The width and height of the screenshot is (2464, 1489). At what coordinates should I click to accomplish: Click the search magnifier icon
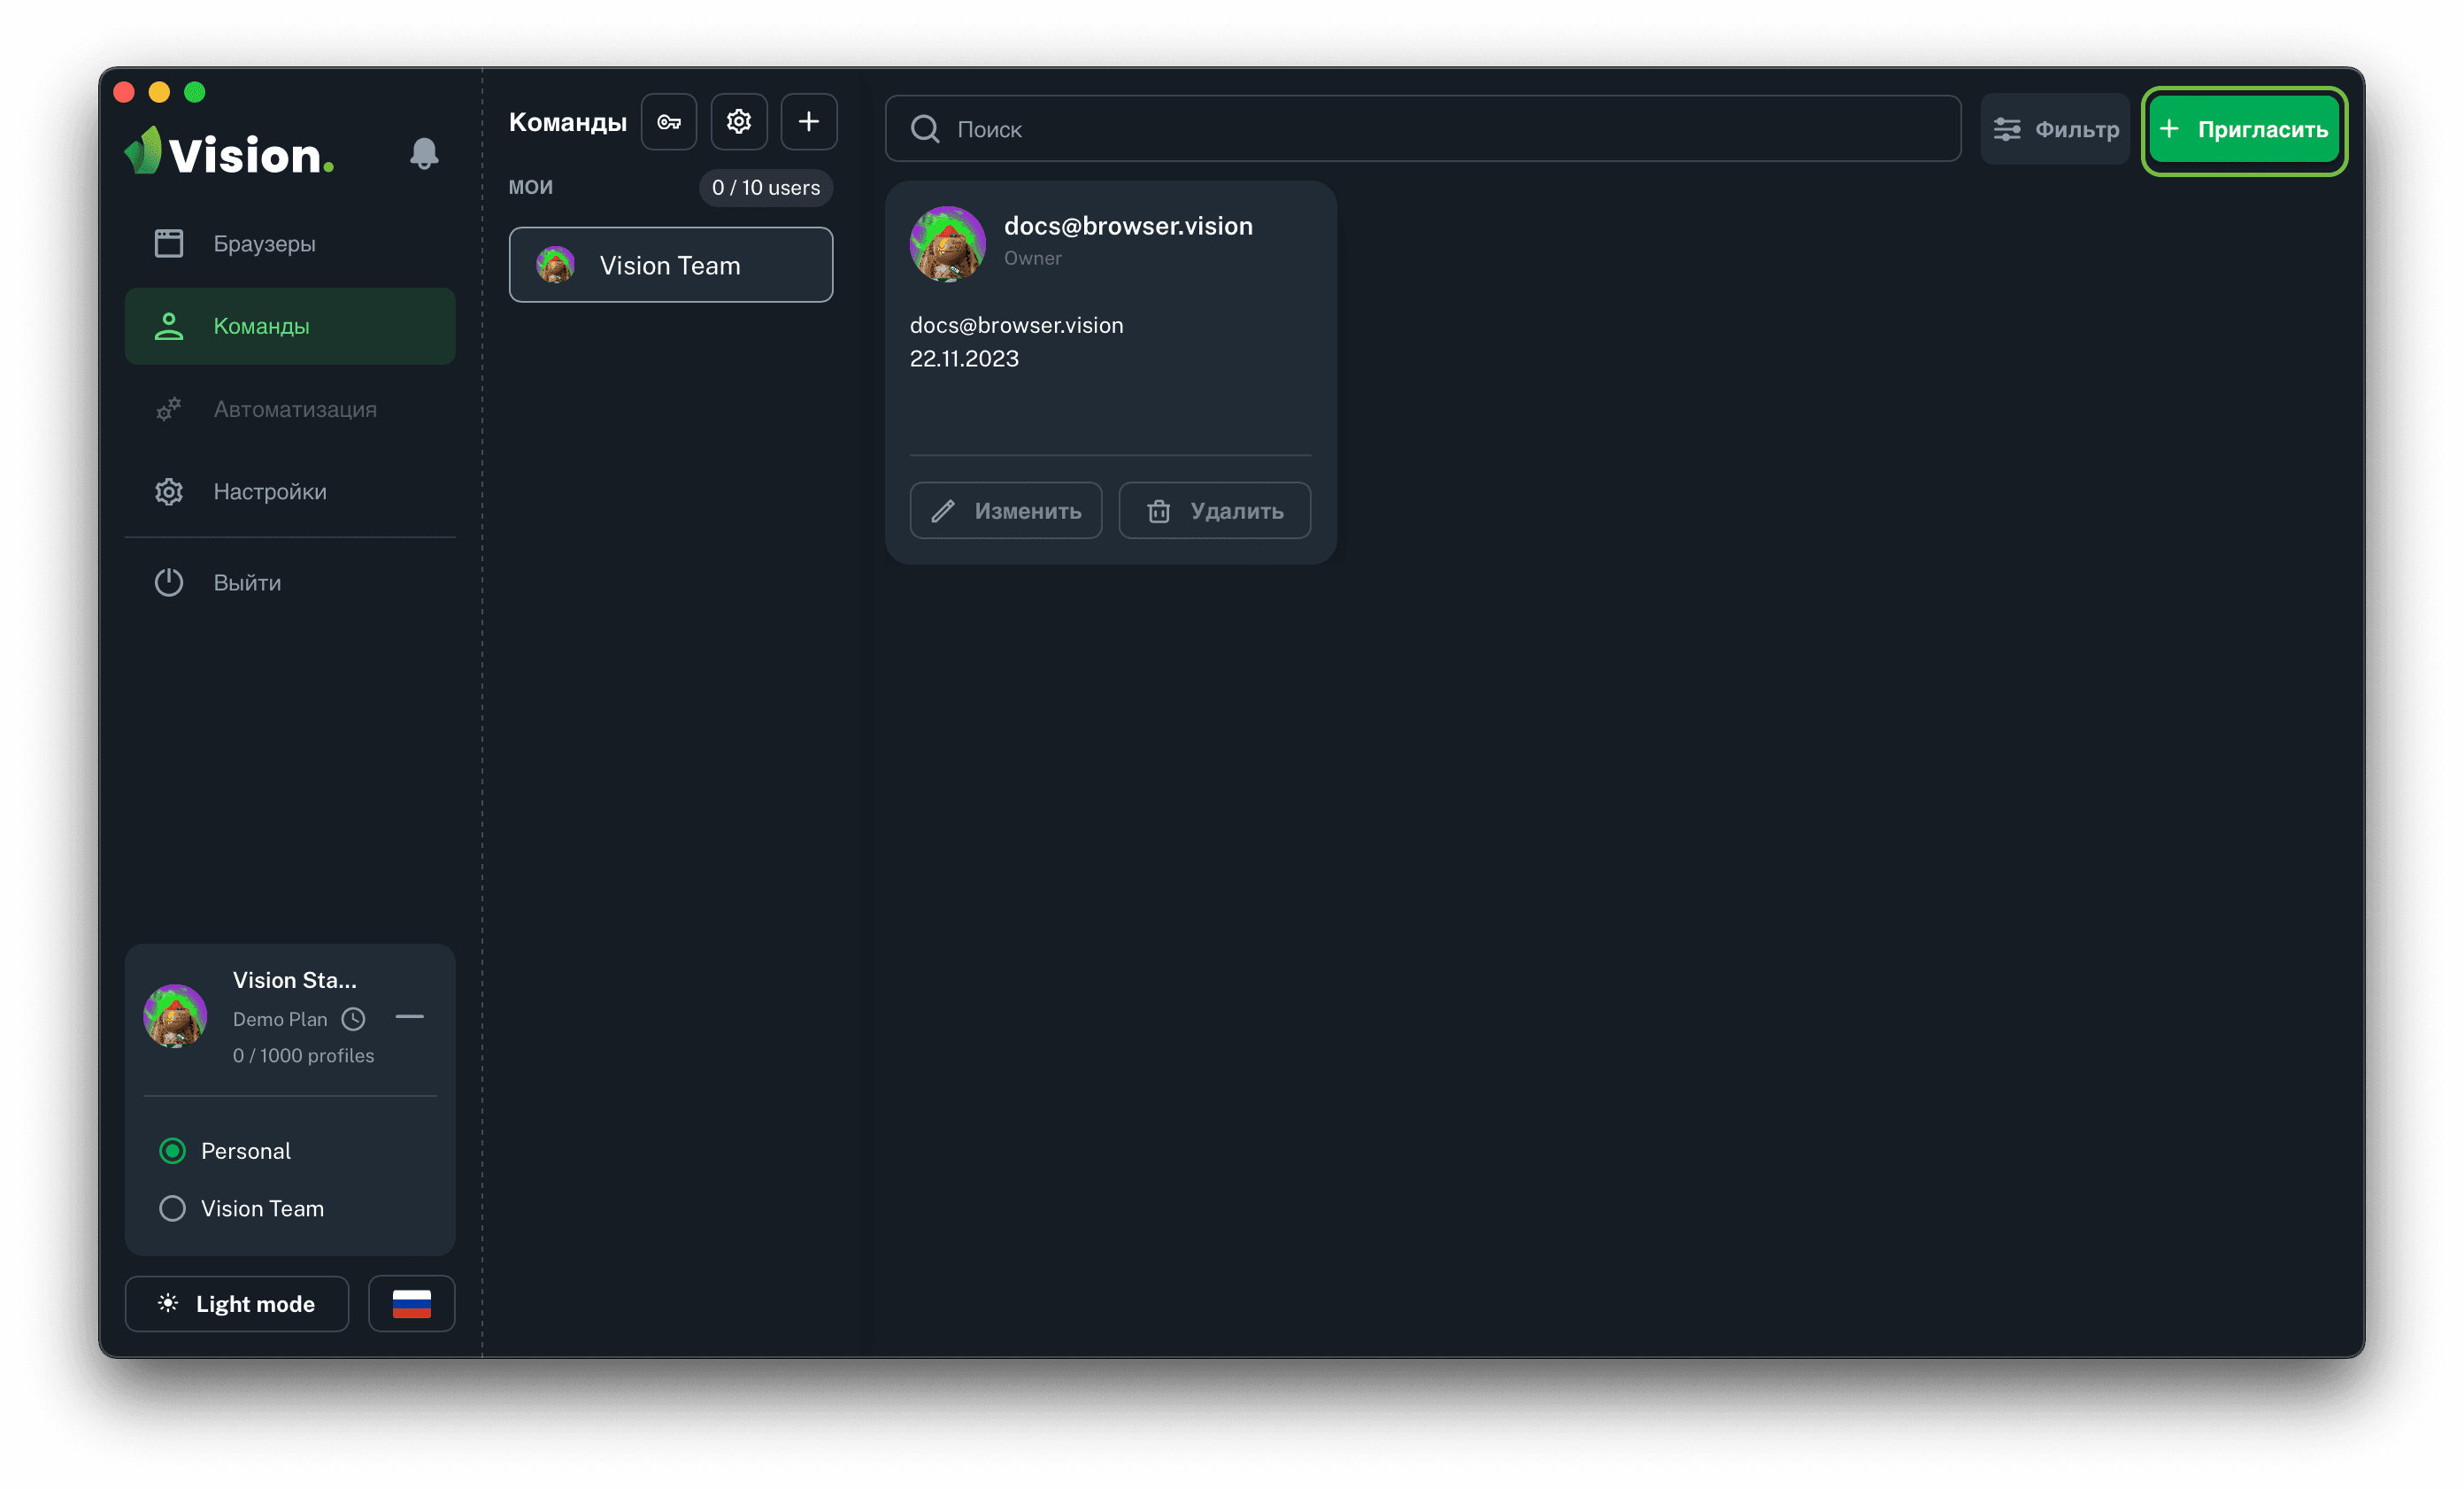click(925, 129)
